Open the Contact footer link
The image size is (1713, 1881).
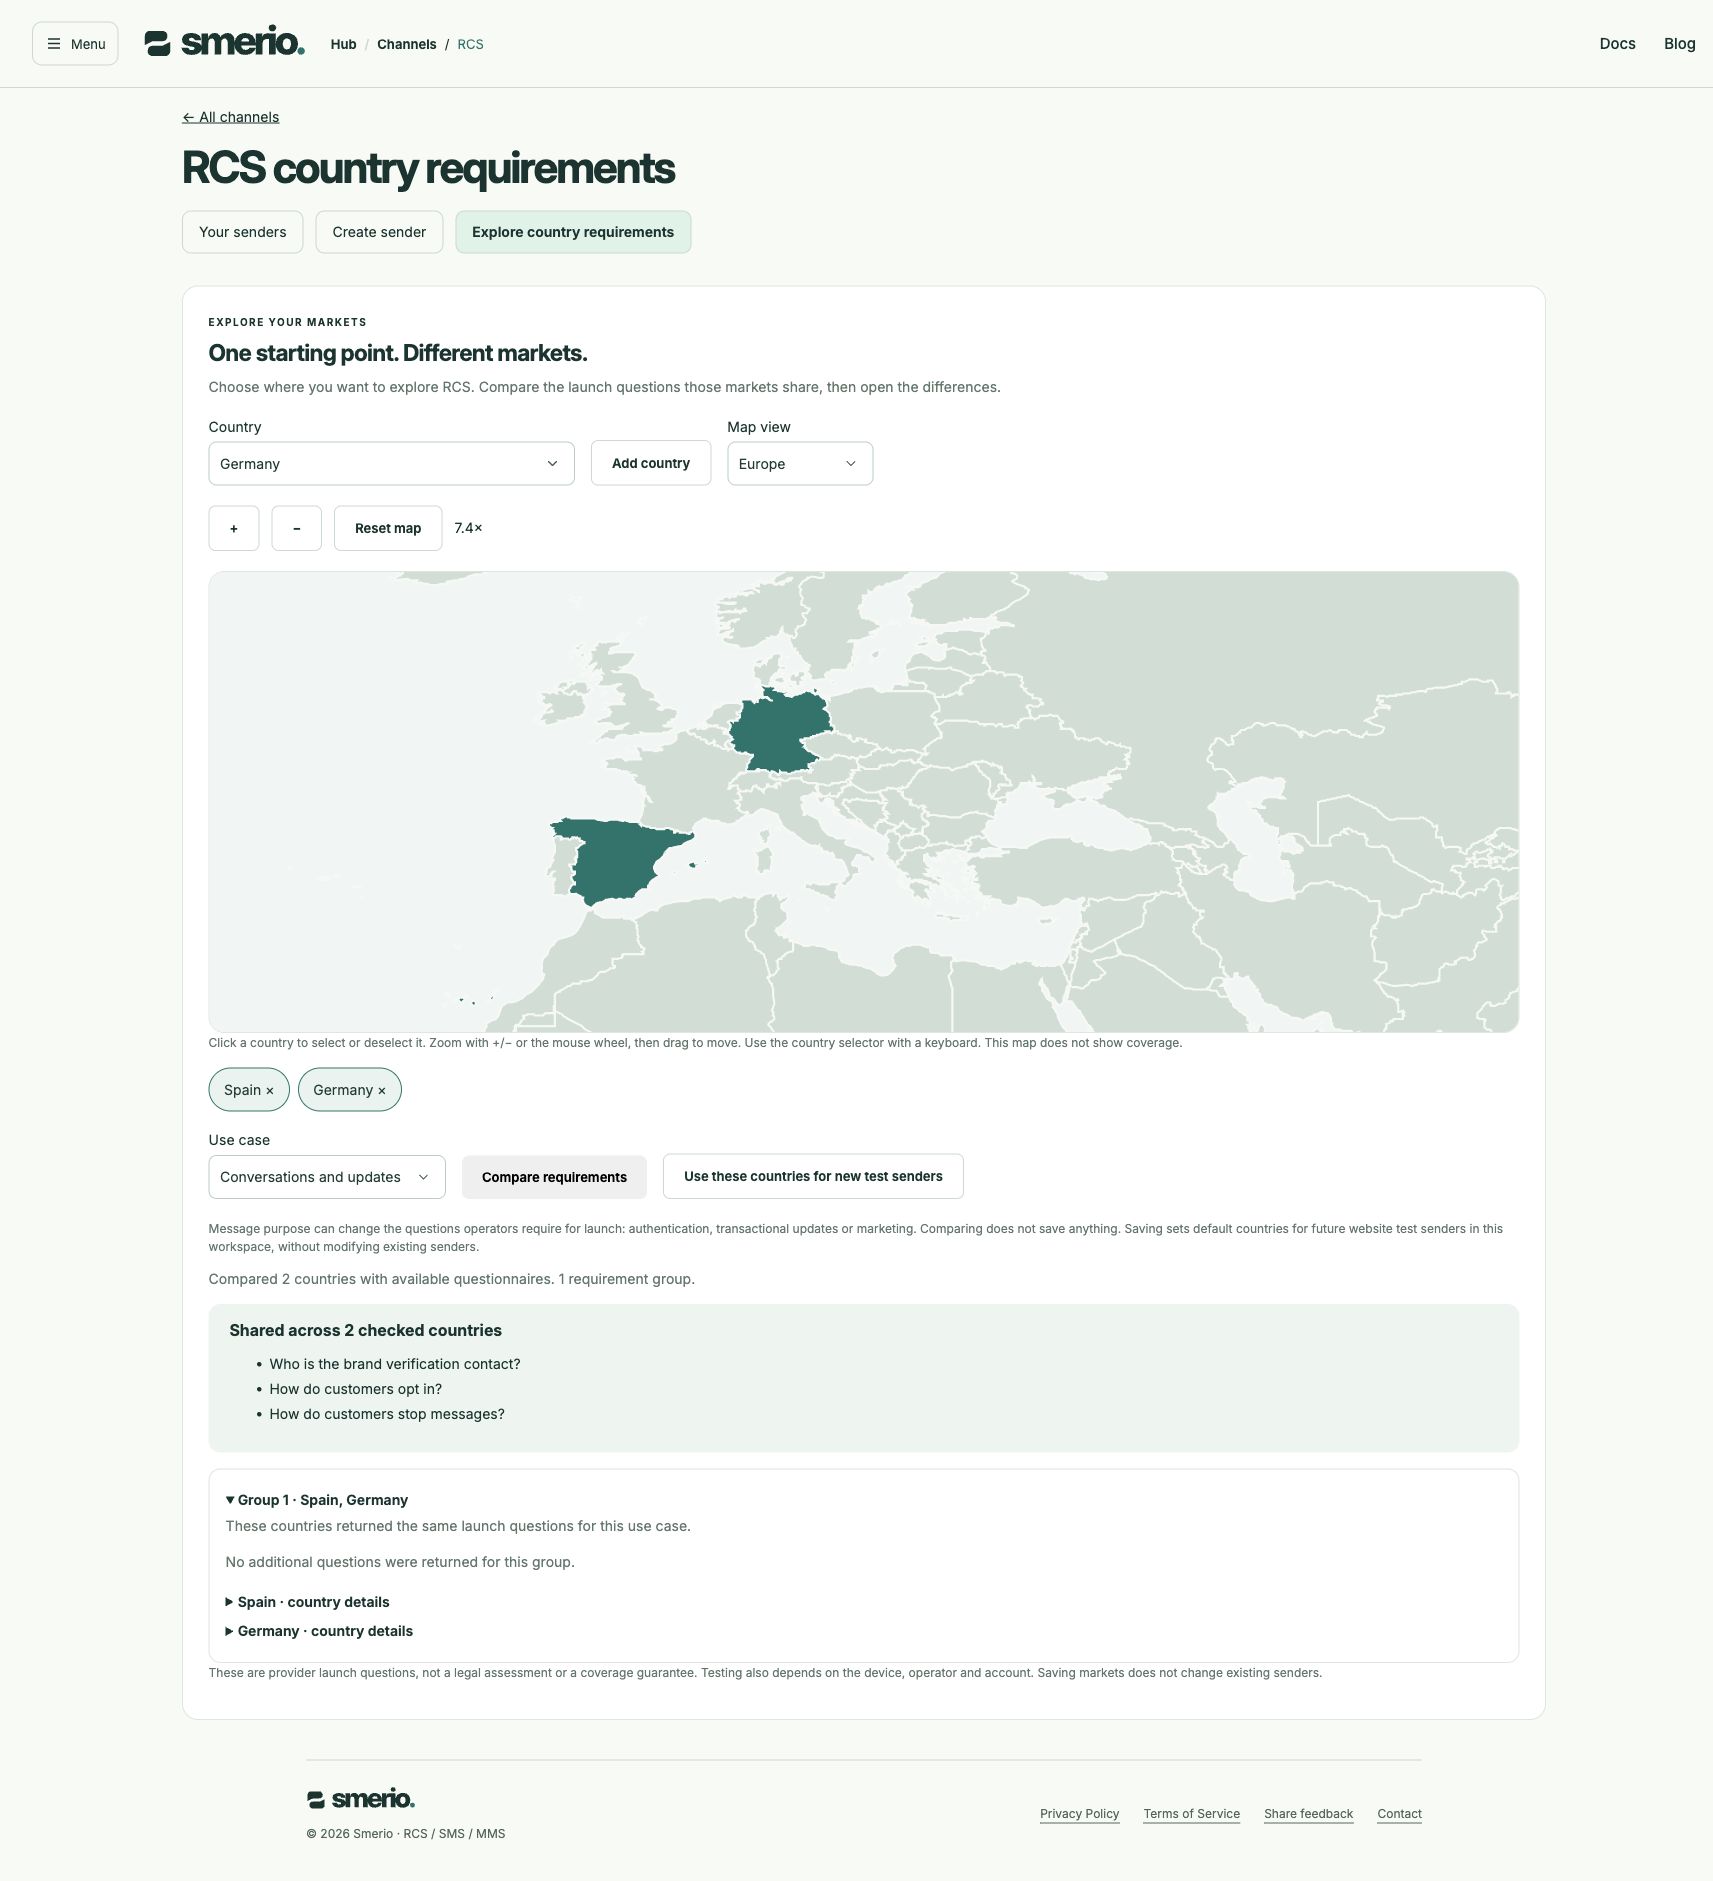click(x=1399, y=1814)
